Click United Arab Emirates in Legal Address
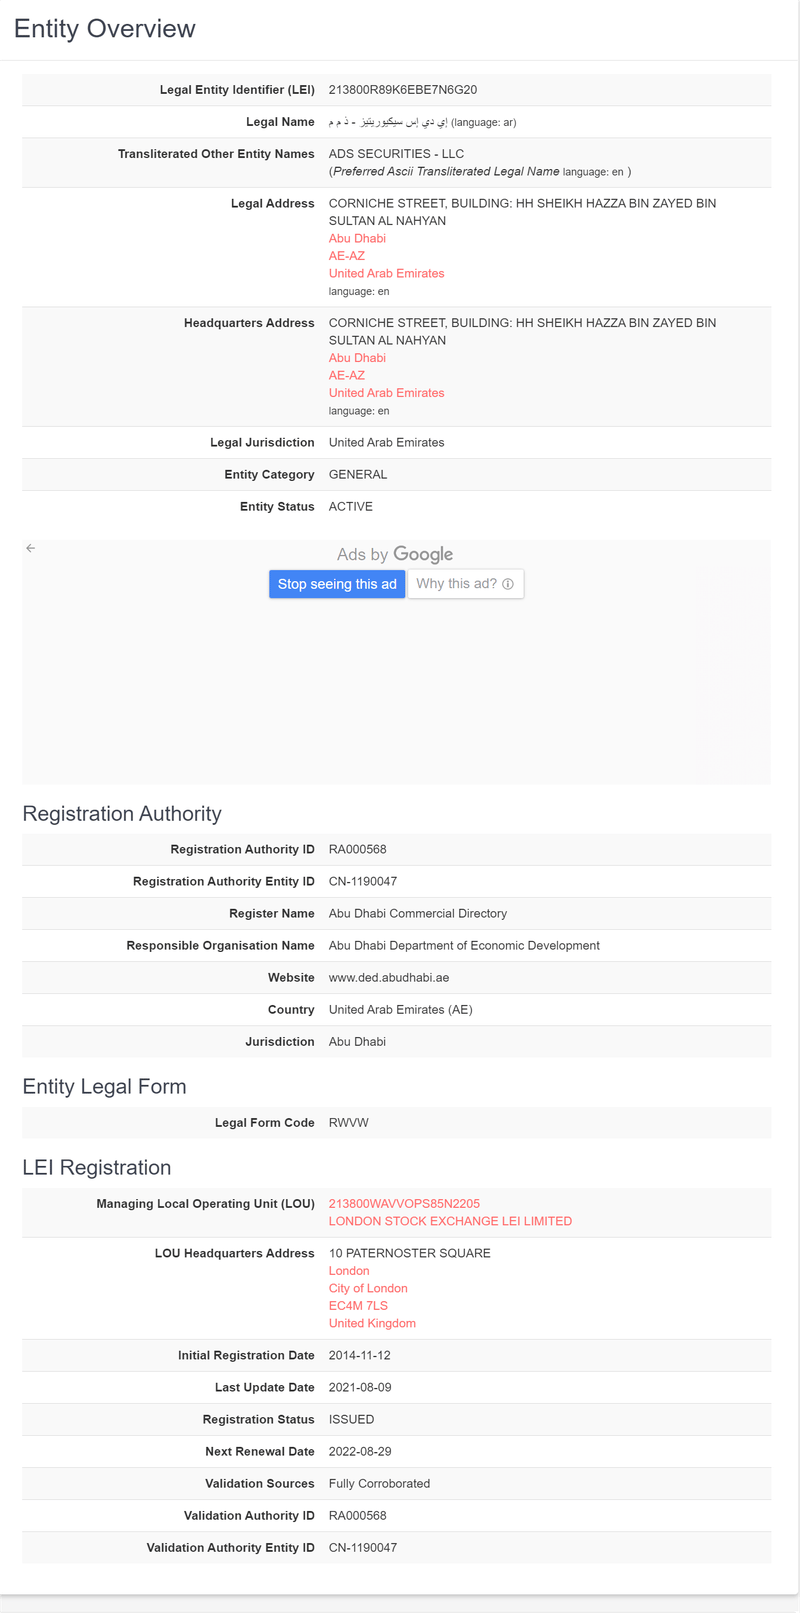800x1613 pixels. (386, 274)
